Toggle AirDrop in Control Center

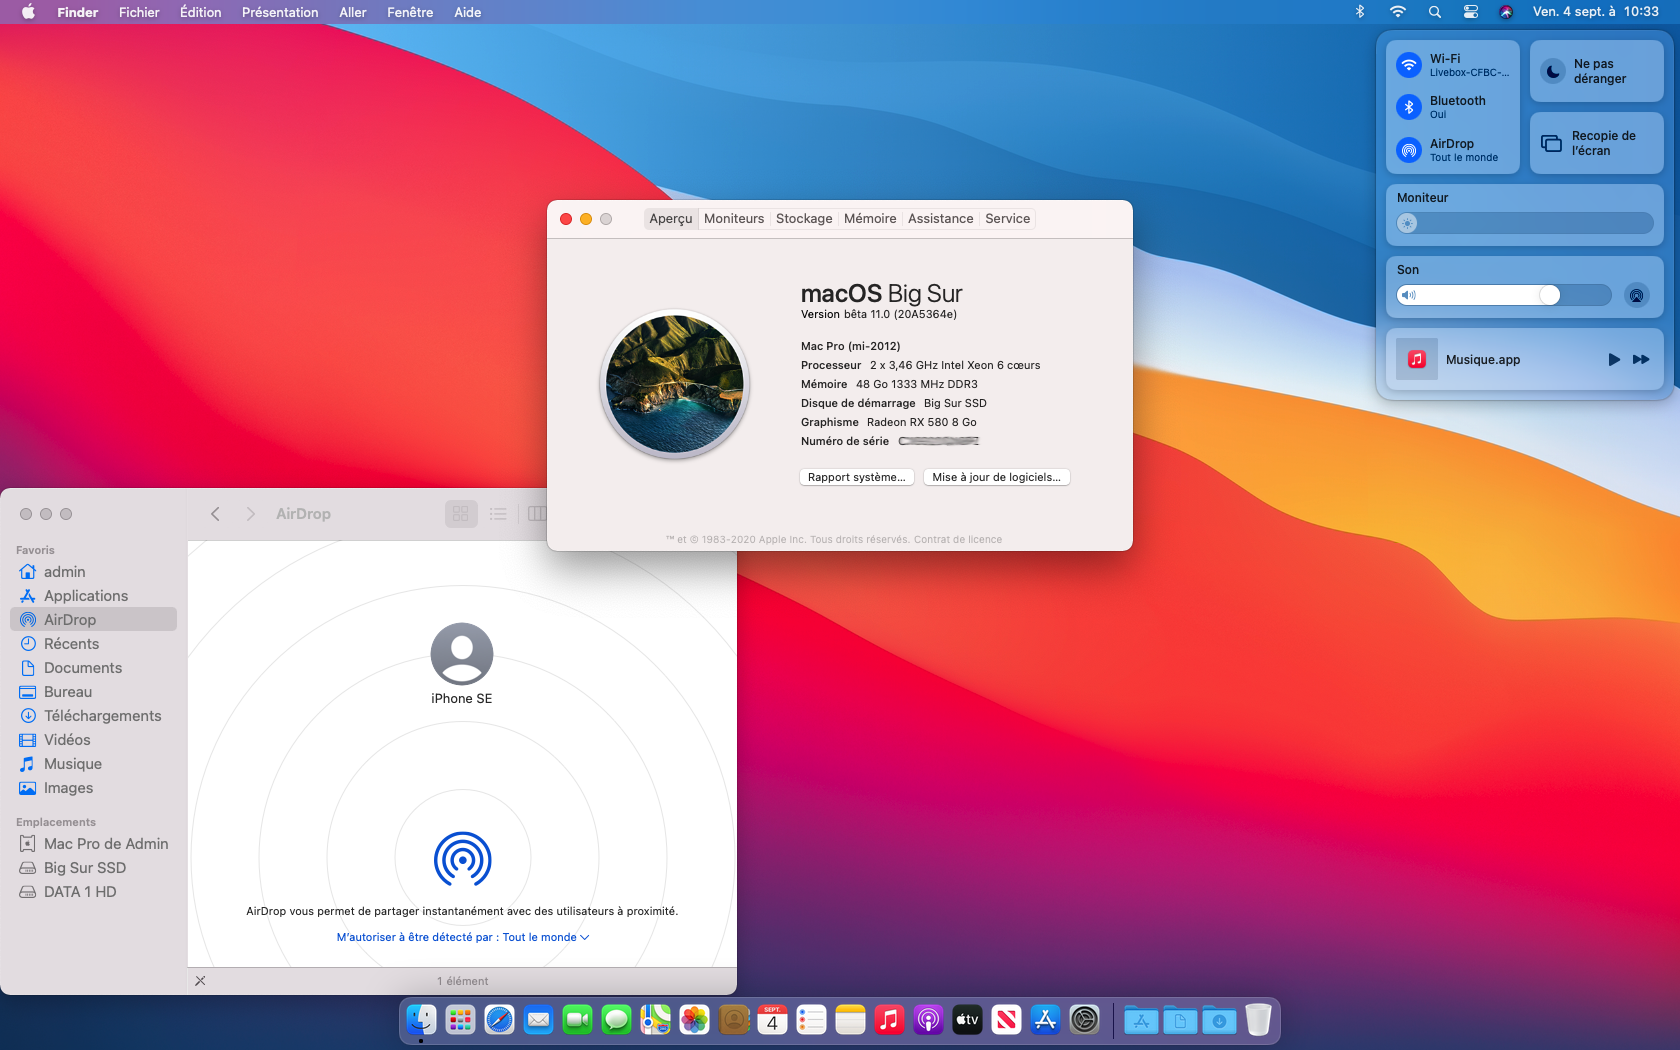coord(1409,150)
